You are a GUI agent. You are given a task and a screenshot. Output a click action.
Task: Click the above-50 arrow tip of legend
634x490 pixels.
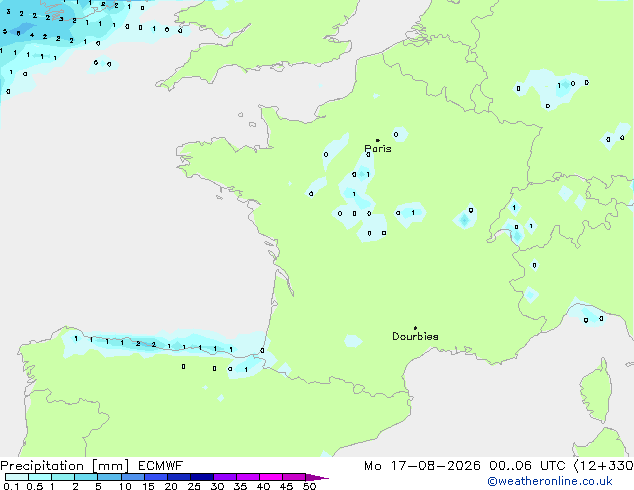tap(317, 477)
